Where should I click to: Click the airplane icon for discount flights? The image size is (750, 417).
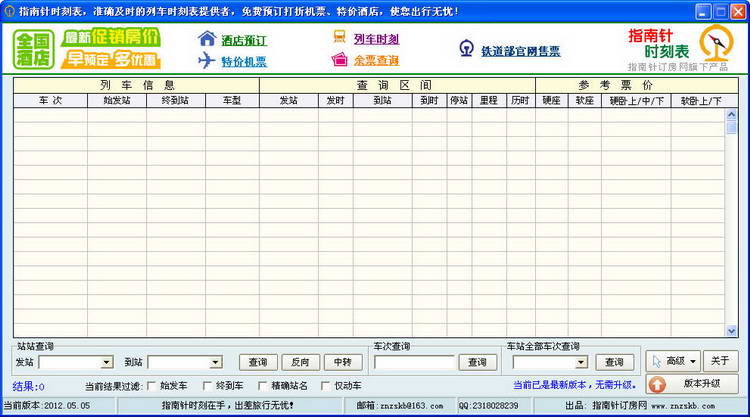point(207,61)
